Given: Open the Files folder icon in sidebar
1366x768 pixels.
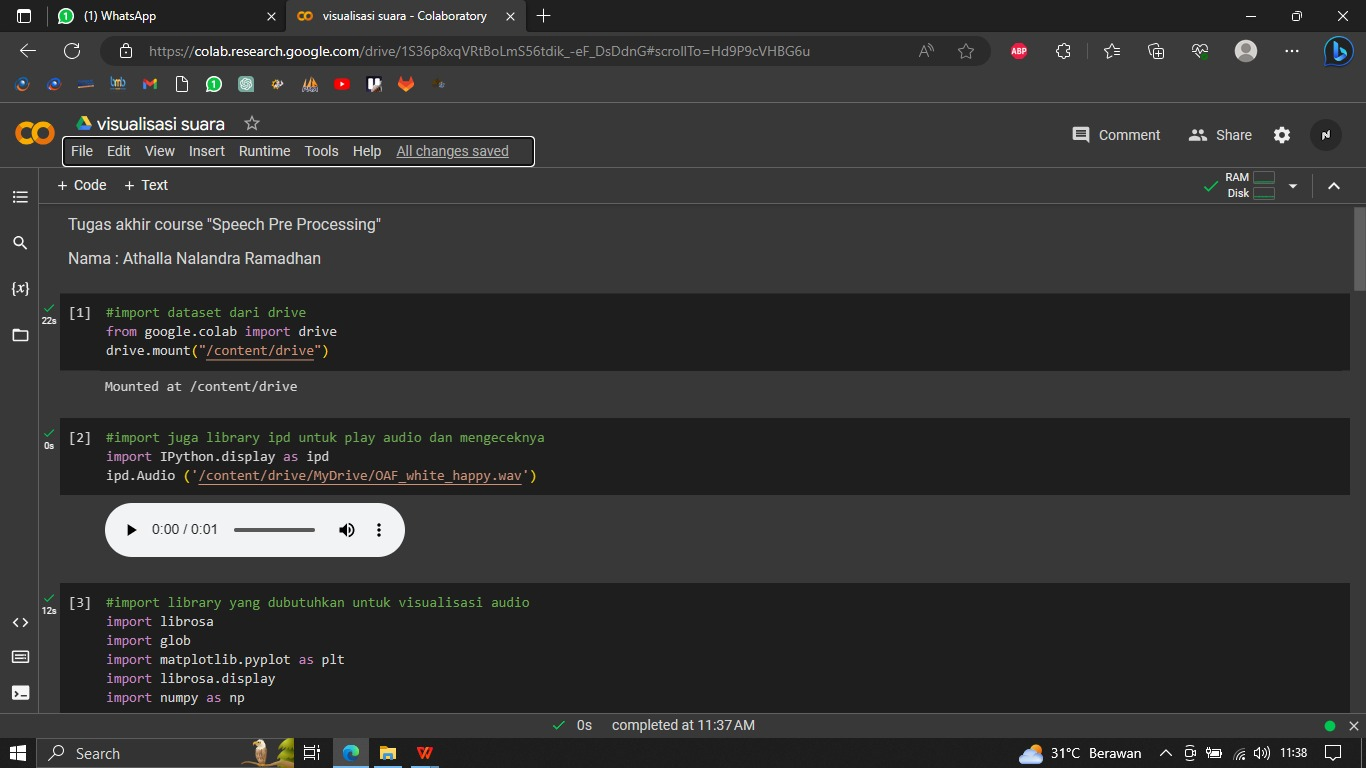Looking at the screenshot, I should click(20, 335).
